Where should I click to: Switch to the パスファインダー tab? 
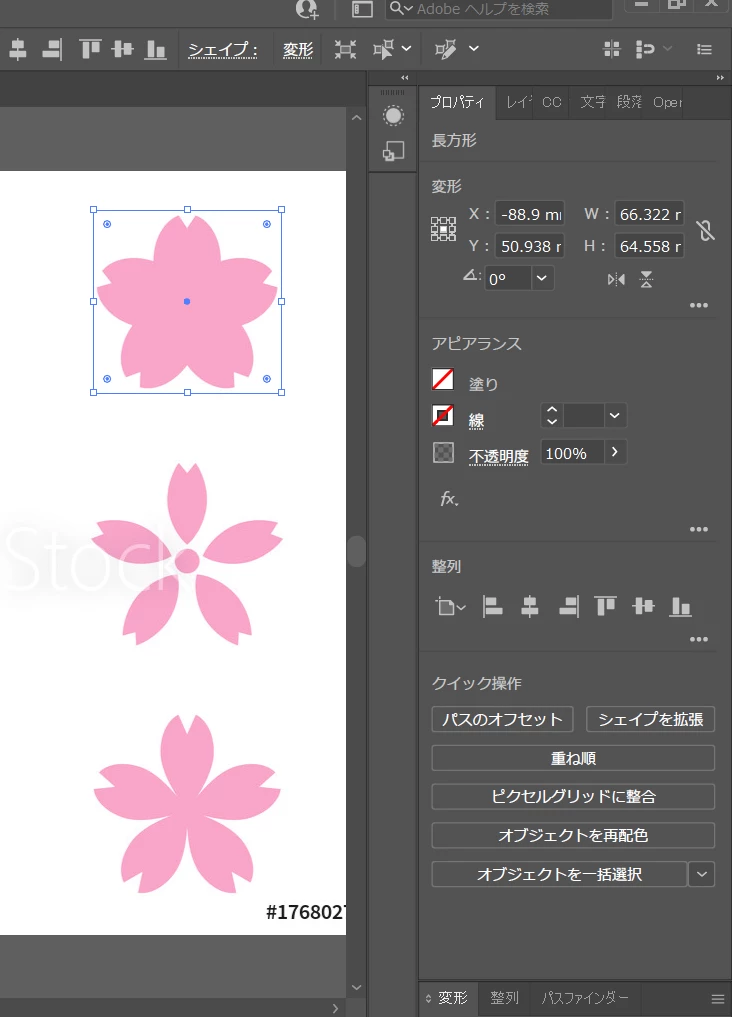tap(585, 998)
